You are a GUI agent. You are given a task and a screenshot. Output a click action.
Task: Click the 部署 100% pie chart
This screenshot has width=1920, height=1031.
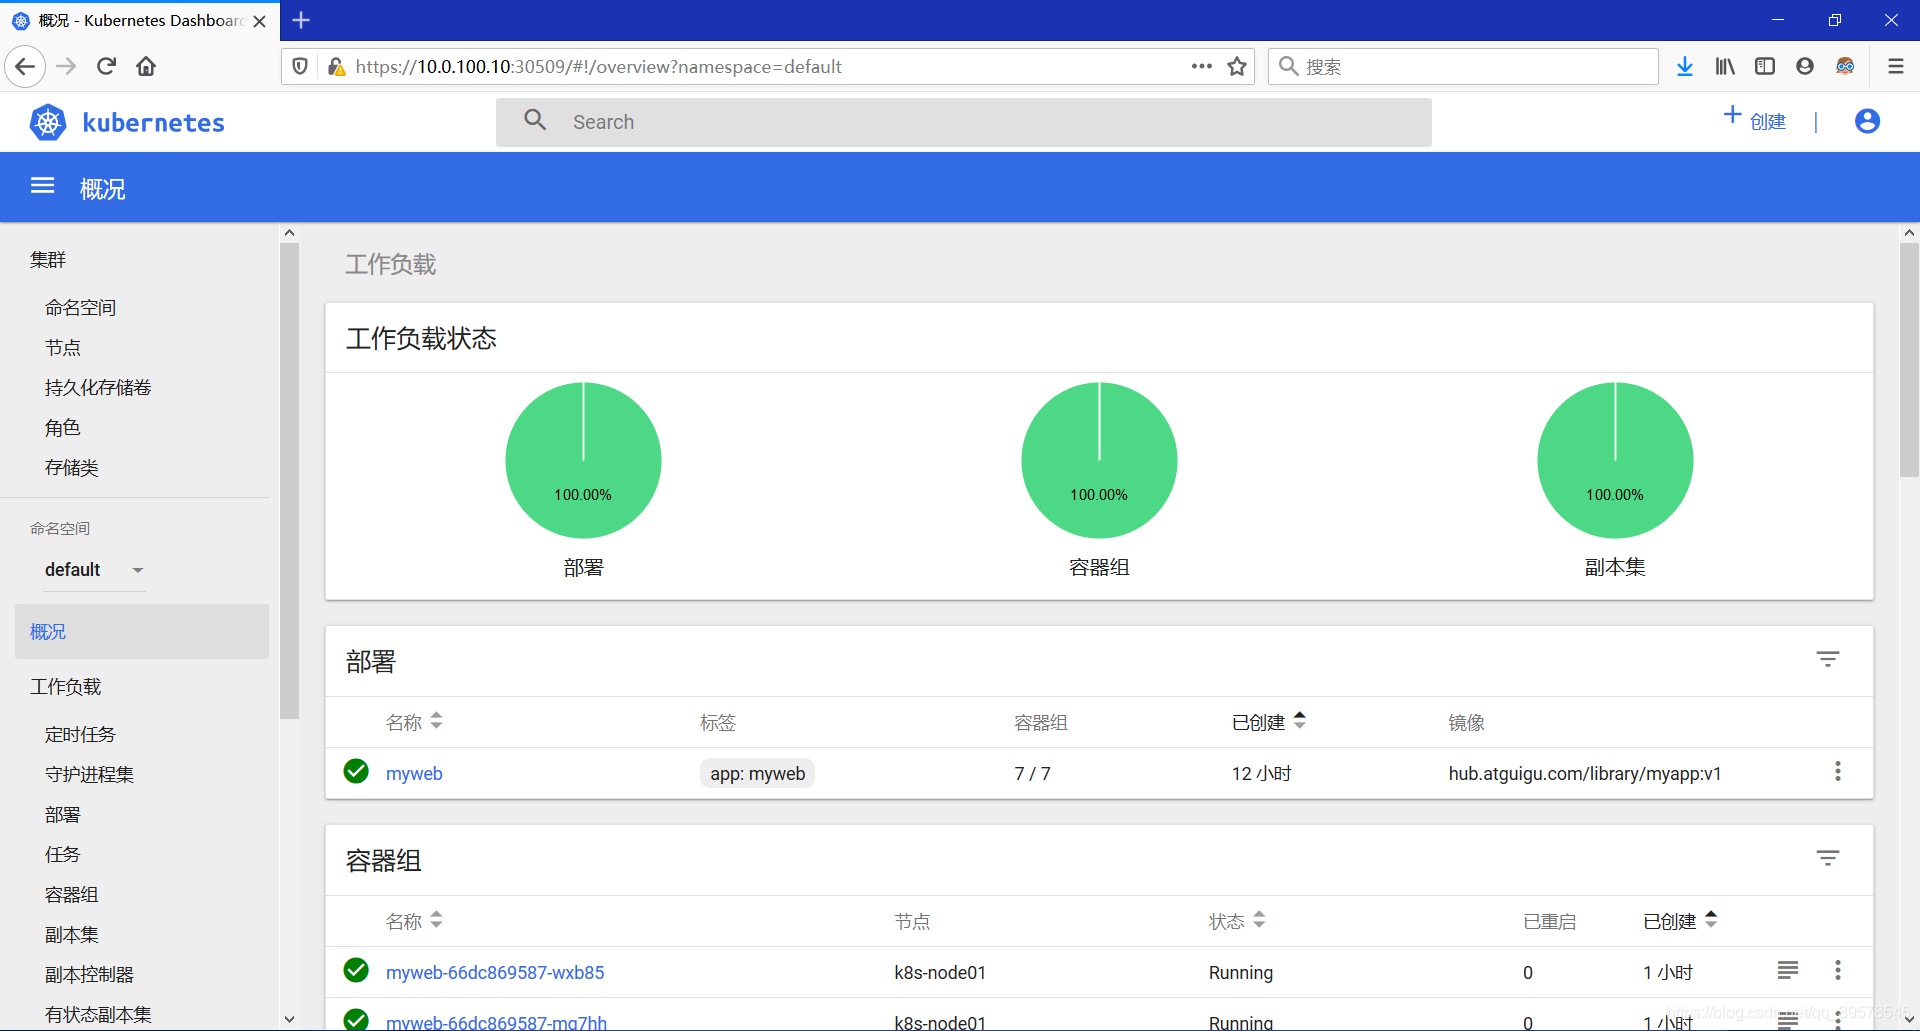[583, 460]
